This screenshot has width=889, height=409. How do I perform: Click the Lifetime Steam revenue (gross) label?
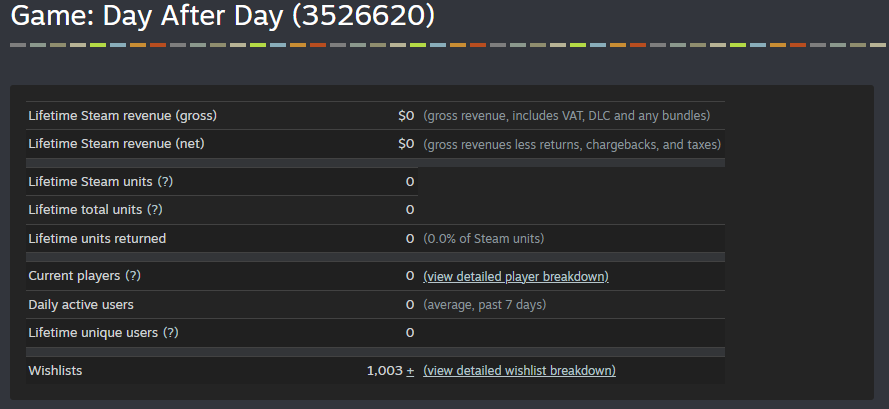tap(122, 116)
